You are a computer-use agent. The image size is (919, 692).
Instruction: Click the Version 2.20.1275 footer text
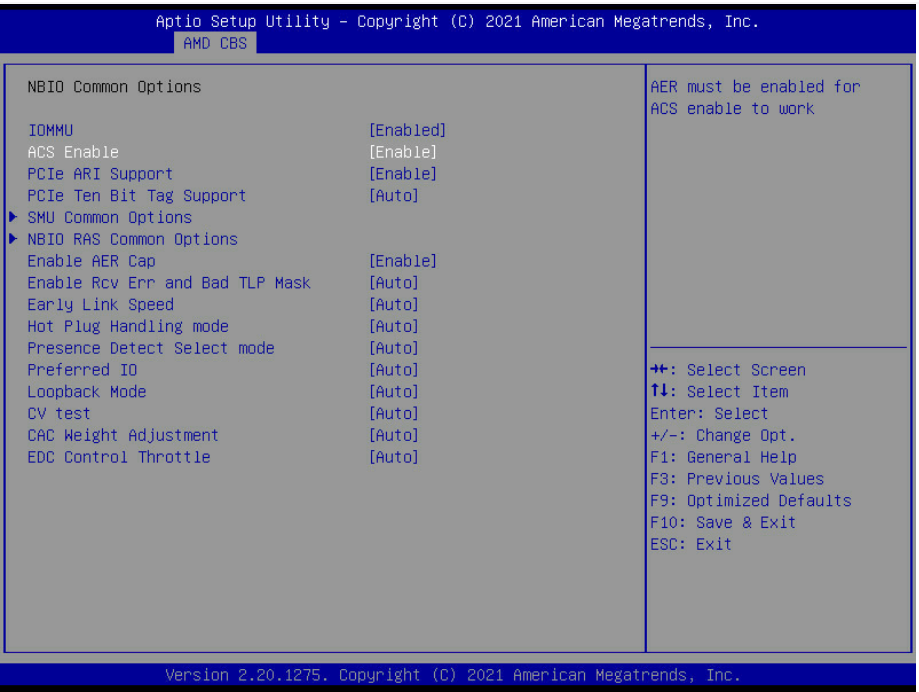[x=452, y=675]
